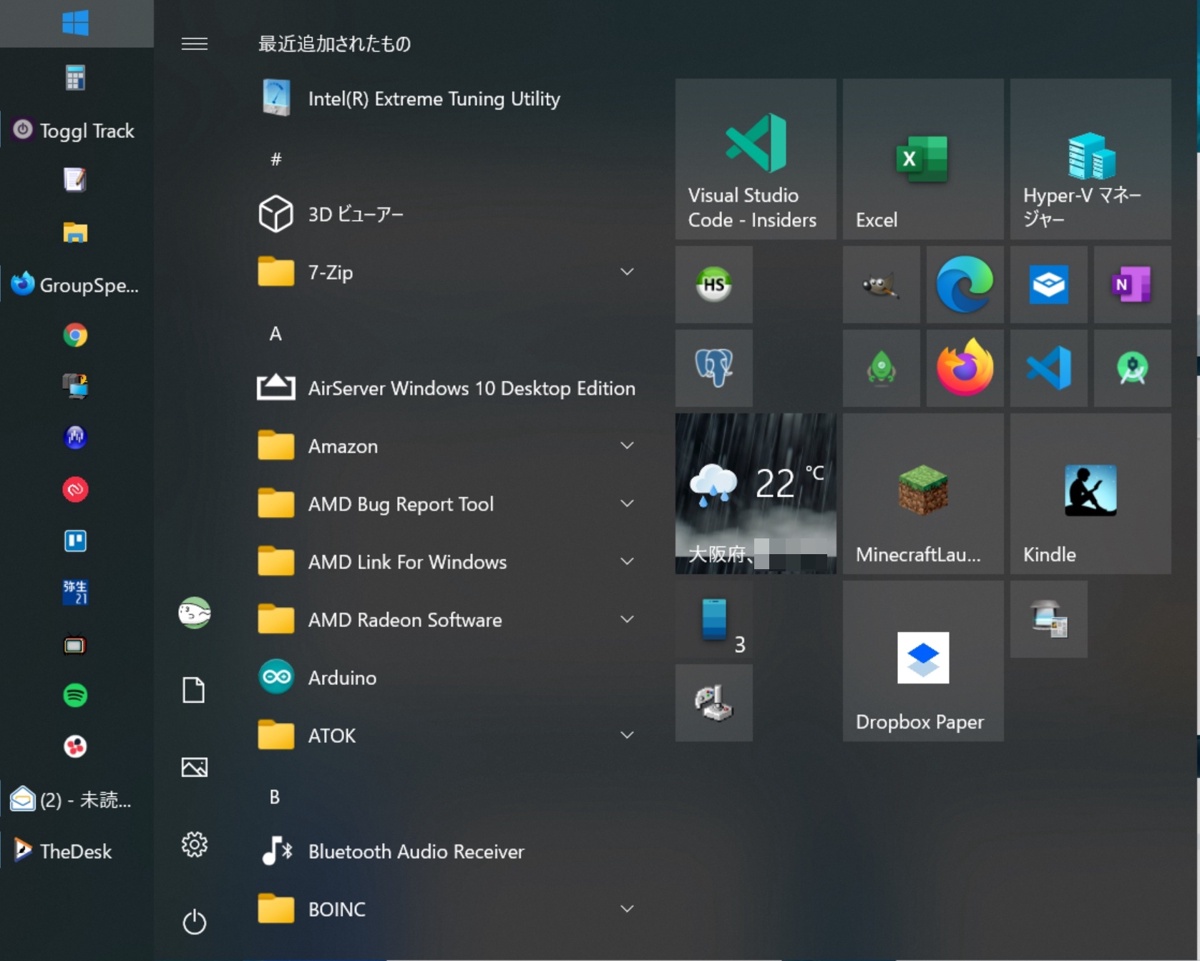Click the Windows Start button
This screenshot has width=1200, height=961.
[76, 23]
